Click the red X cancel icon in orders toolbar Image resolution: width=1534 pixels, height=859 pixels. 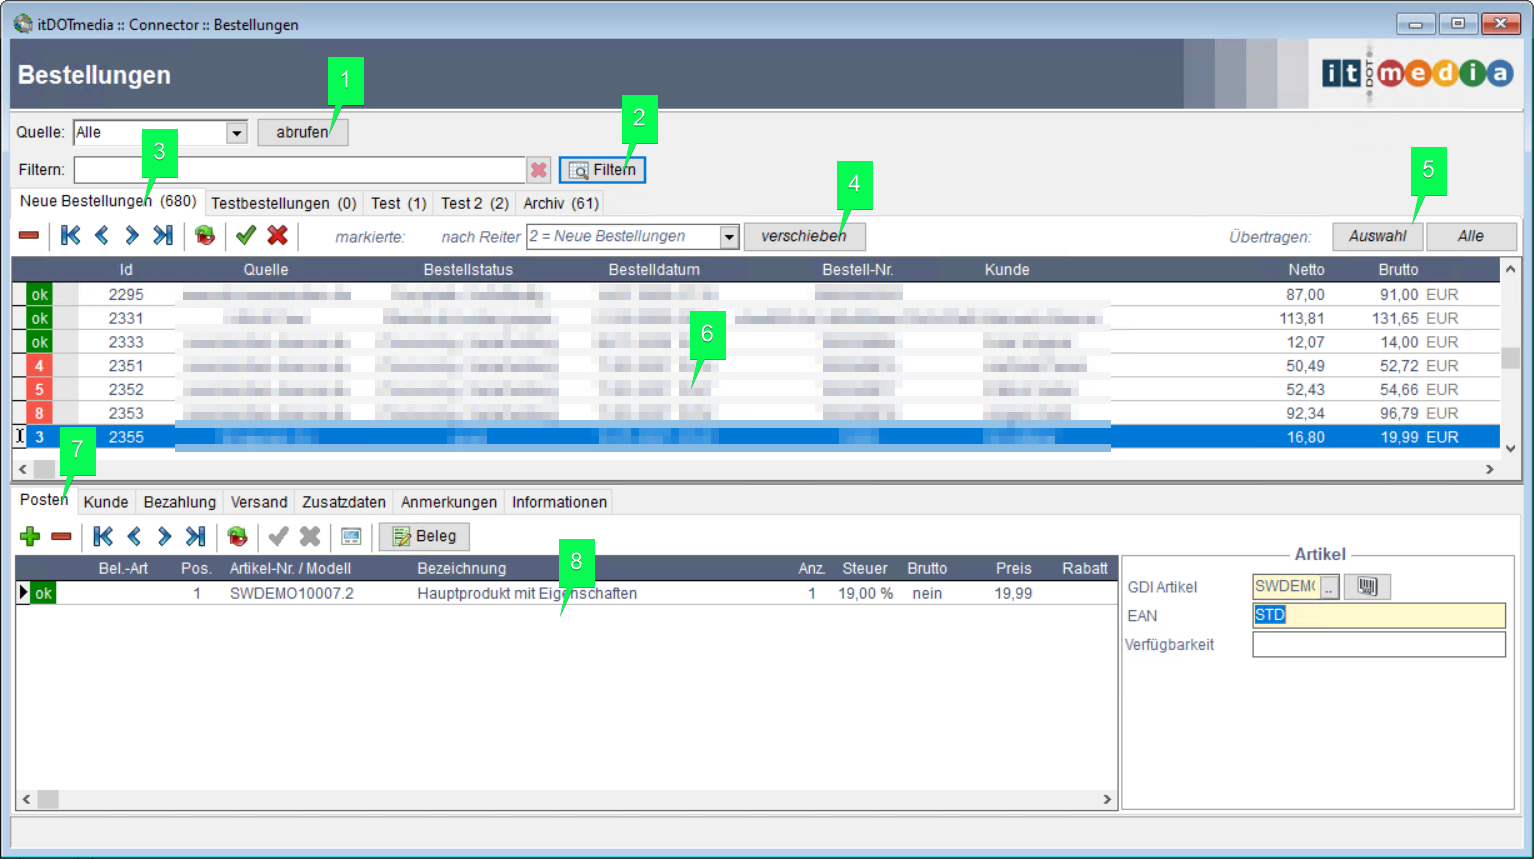[x=278, y=236]
